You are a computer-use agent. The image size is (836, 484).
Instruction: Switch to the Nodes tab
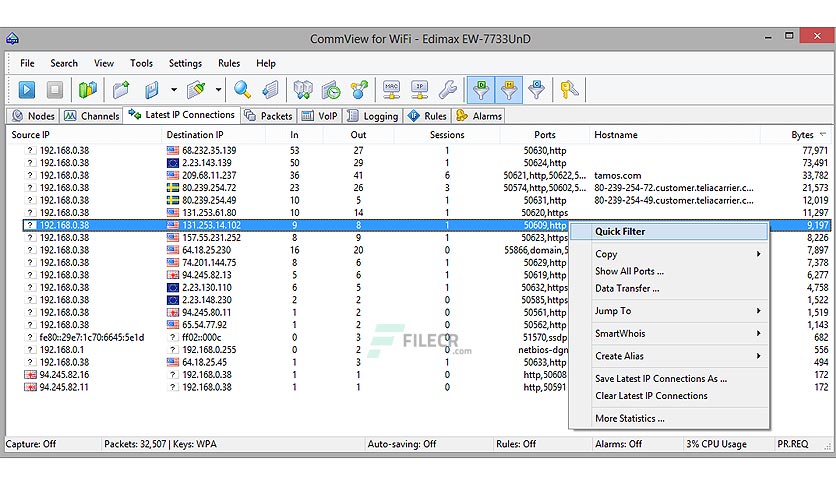(x=33, y=116)
